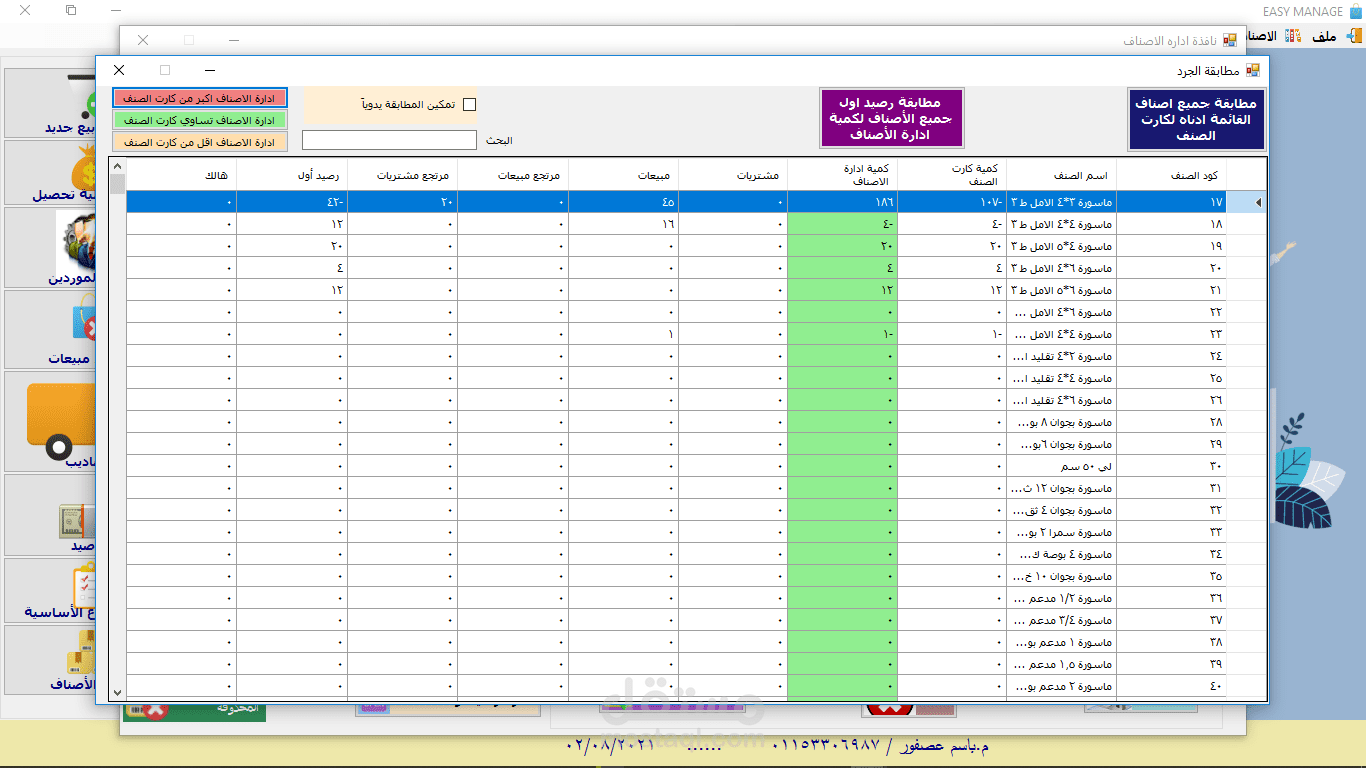
Task: Click مشتريات column header
Action: click(732, 174)
